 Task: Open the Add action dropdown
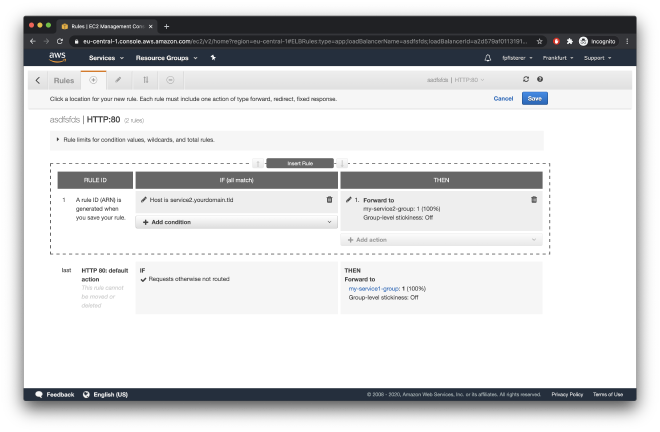coord(441,240)
